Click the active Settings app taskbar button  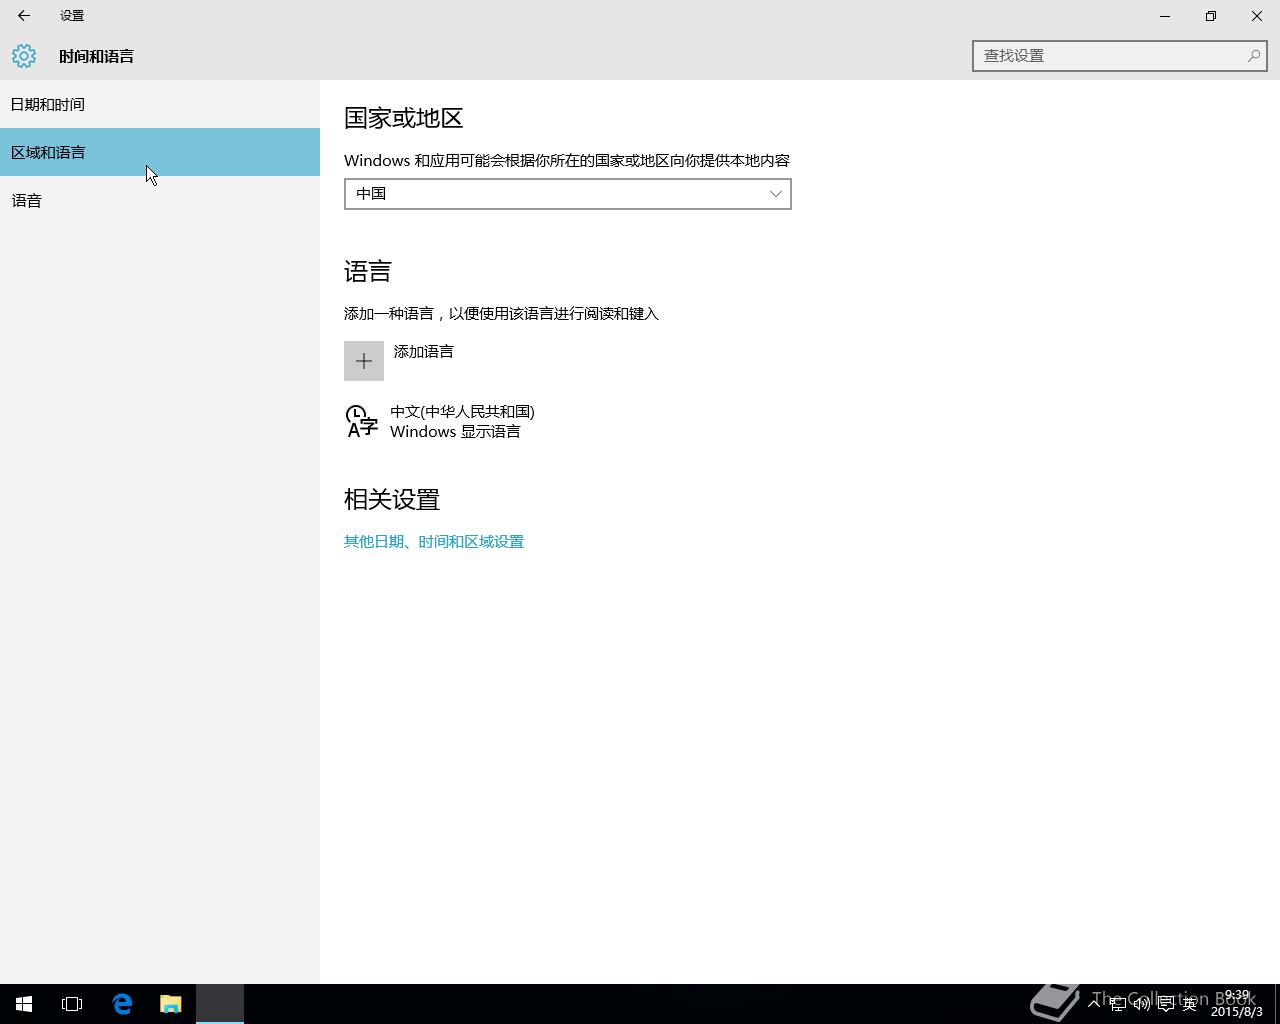(220, 1004)
